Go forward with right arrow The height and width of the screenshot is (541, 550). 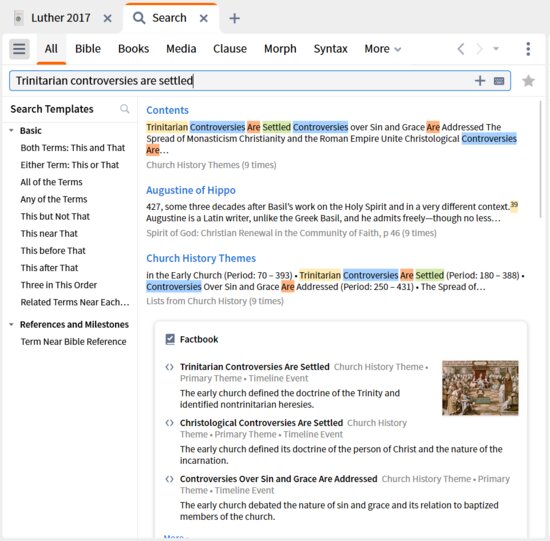coord(479,49)
